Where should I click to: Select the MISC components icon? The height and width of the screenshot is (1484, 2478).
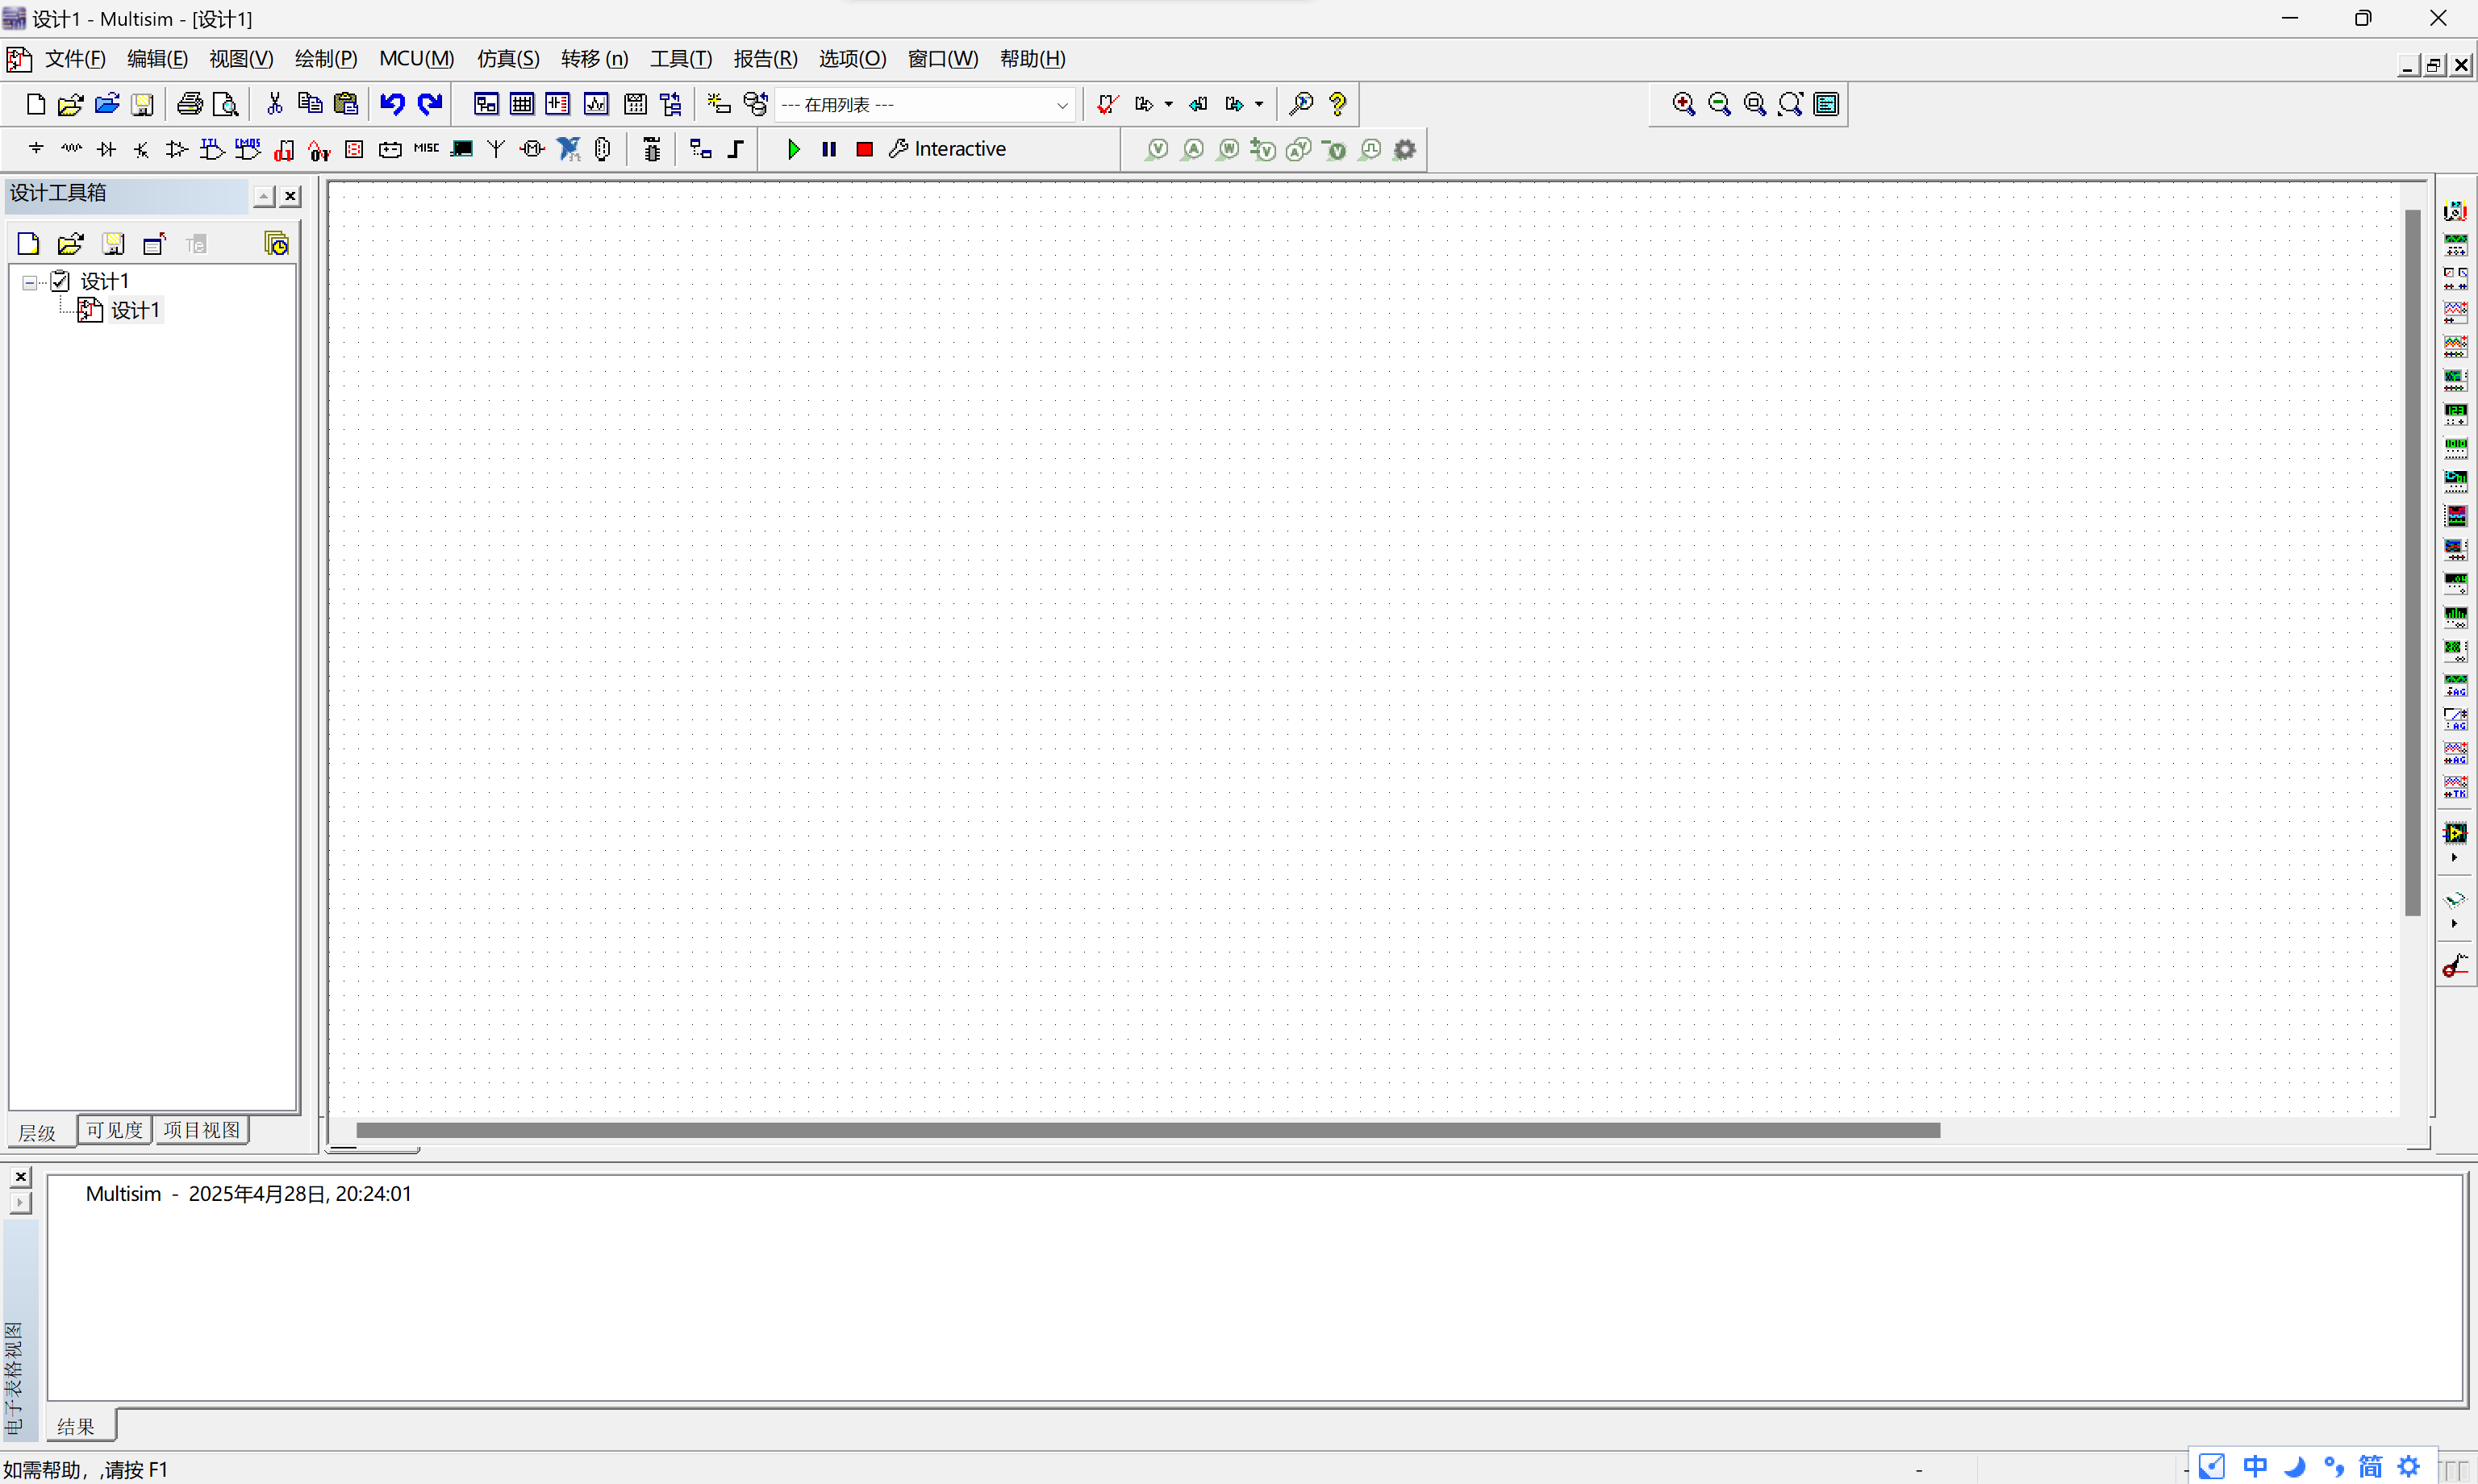pos(426,149)
